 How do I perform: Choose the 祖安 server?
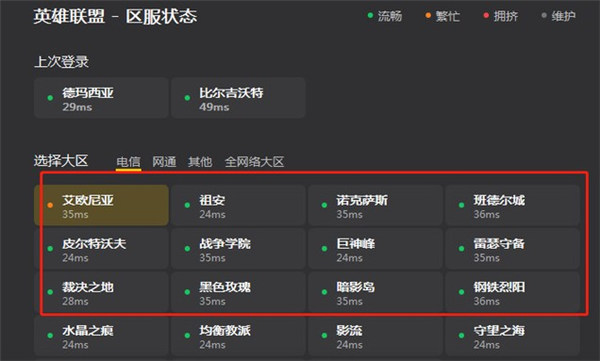238,205
